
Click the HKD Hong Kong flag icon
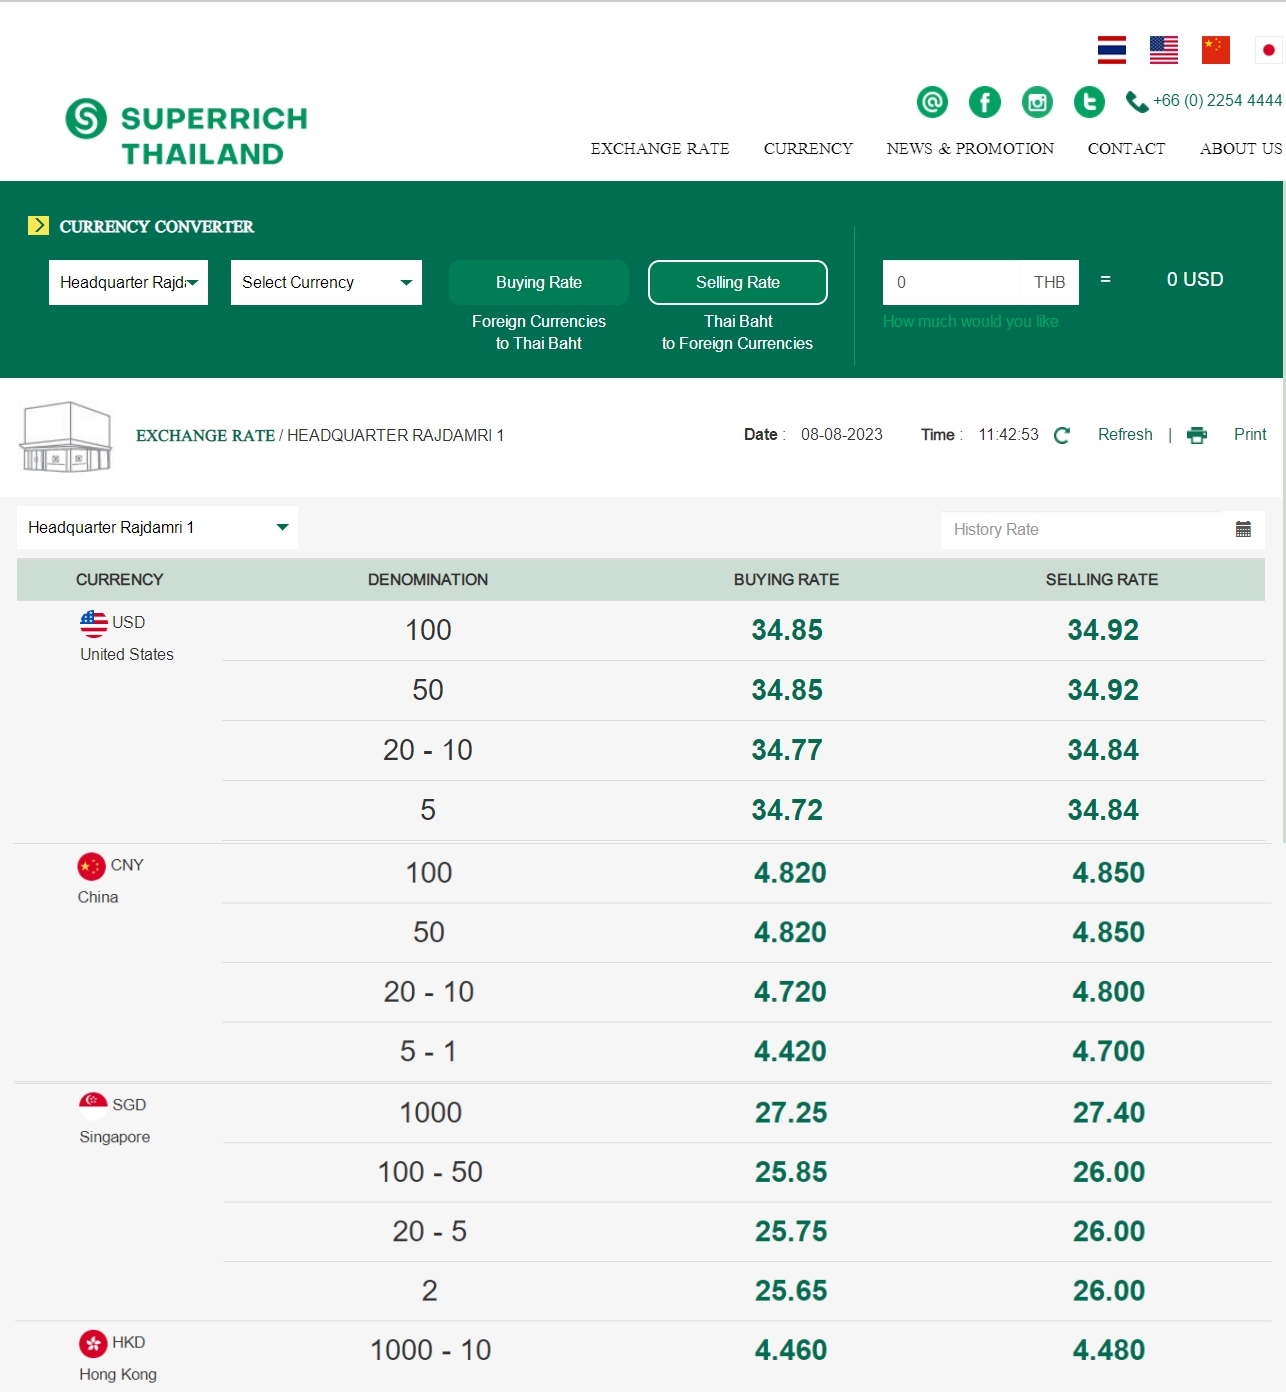[93, 1343]
